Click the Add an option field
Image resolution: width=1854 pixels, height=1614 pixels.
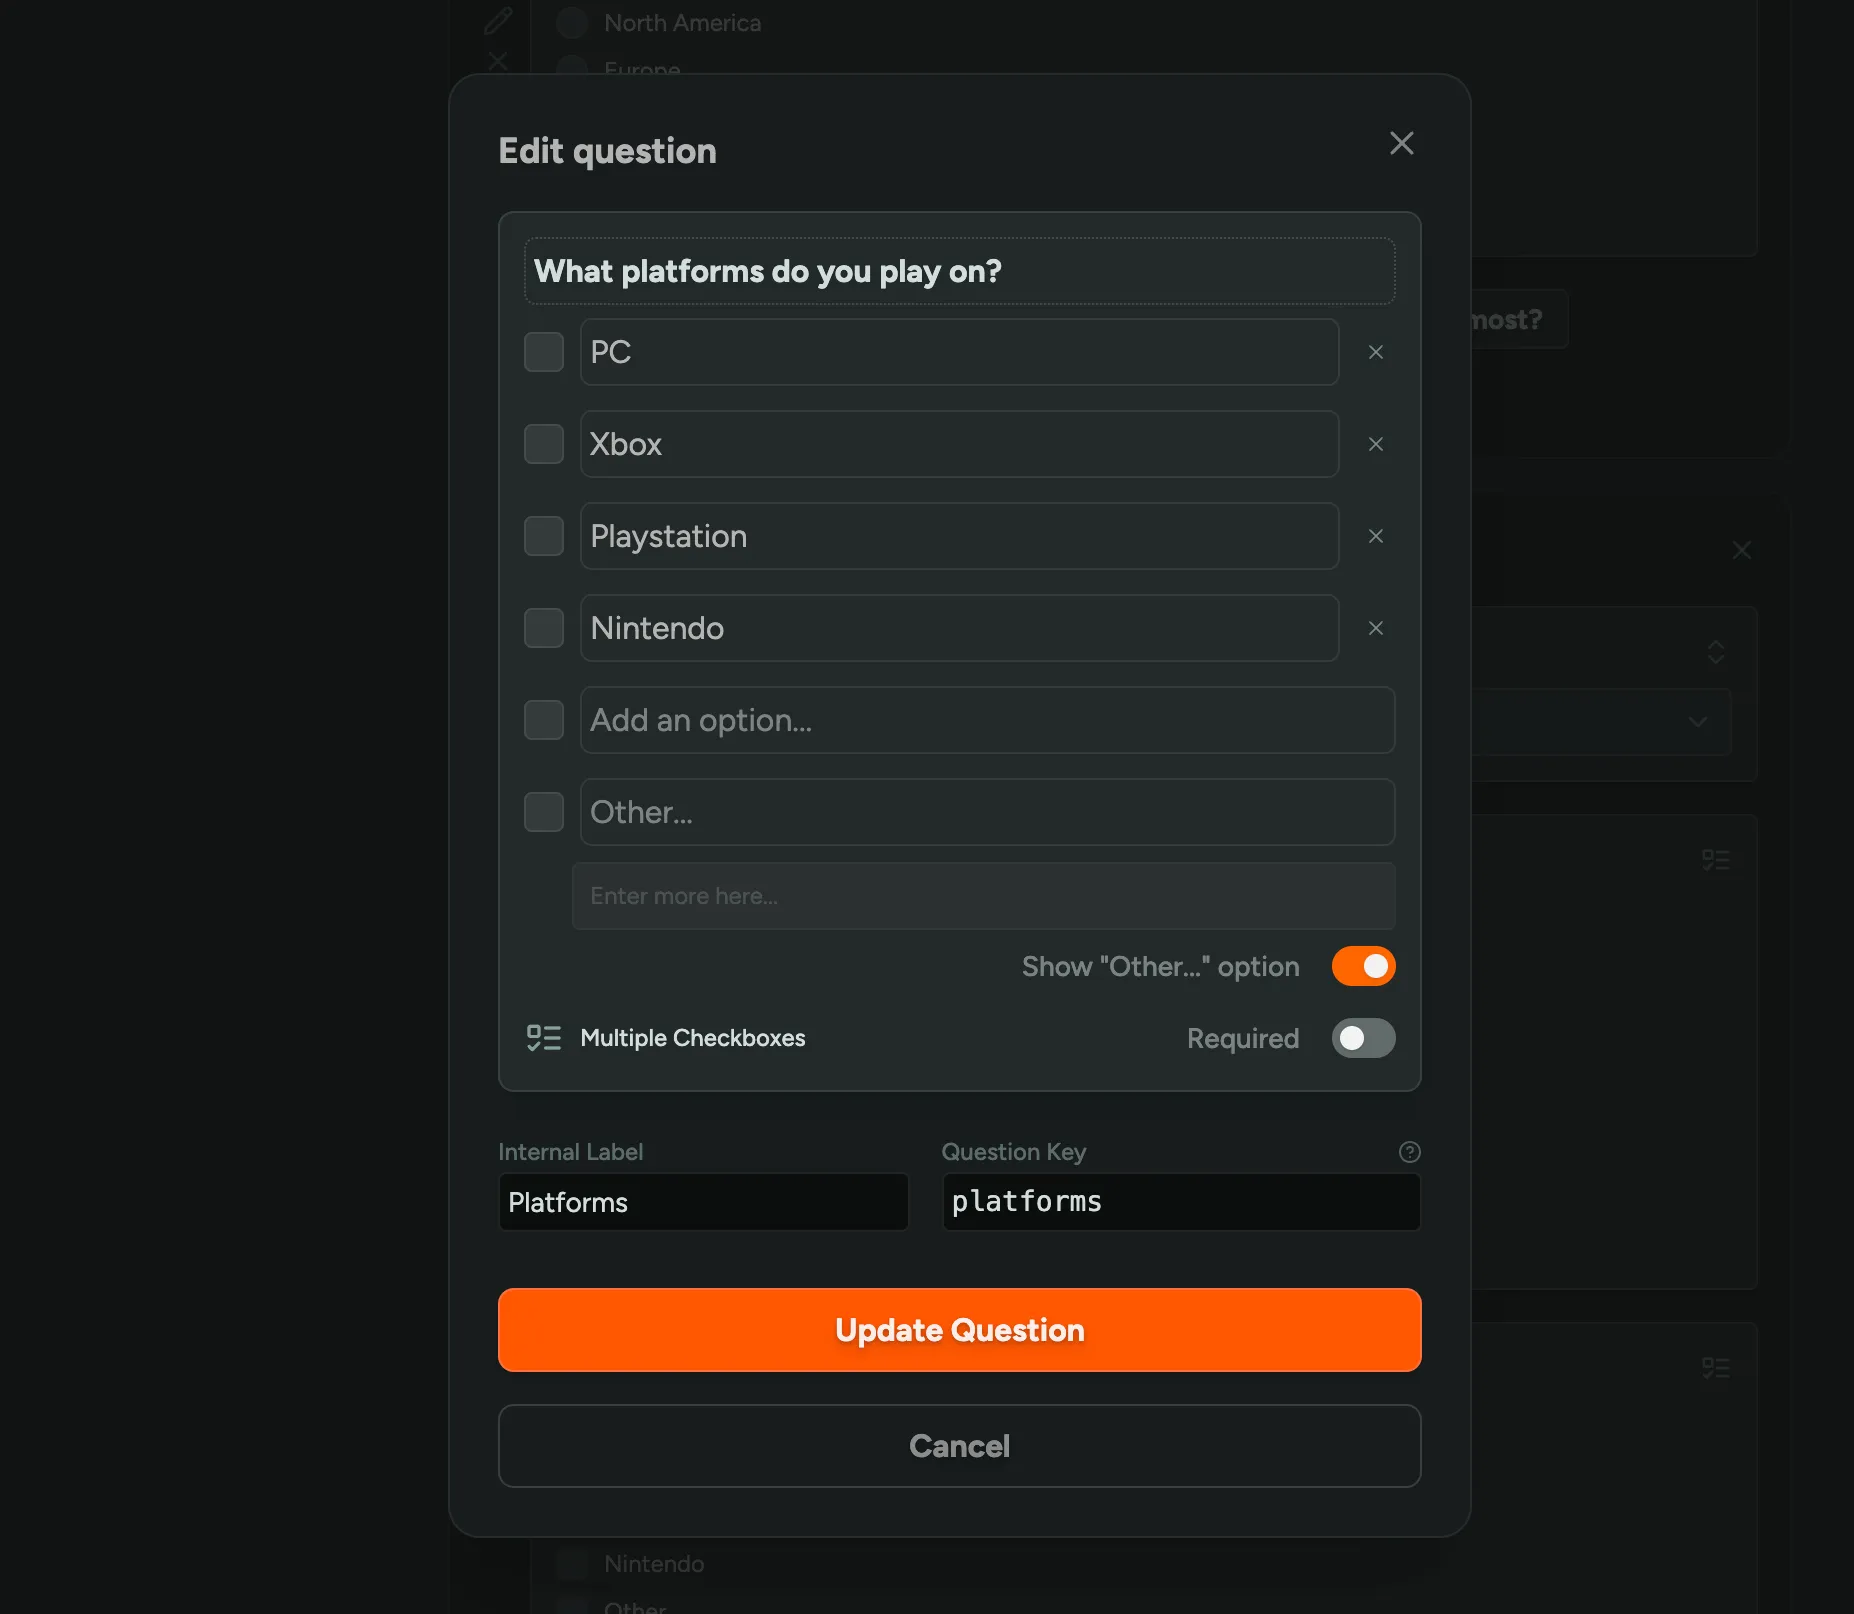click(987, 720)
